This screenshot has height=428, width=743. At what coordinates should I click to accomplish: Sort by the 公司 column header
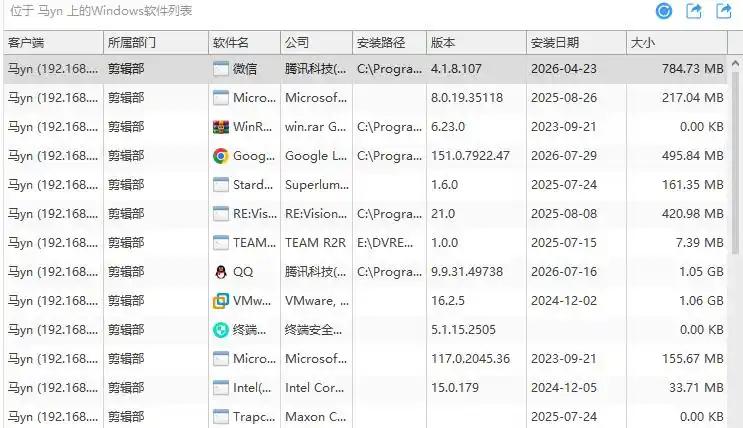[x=317, y=43]
